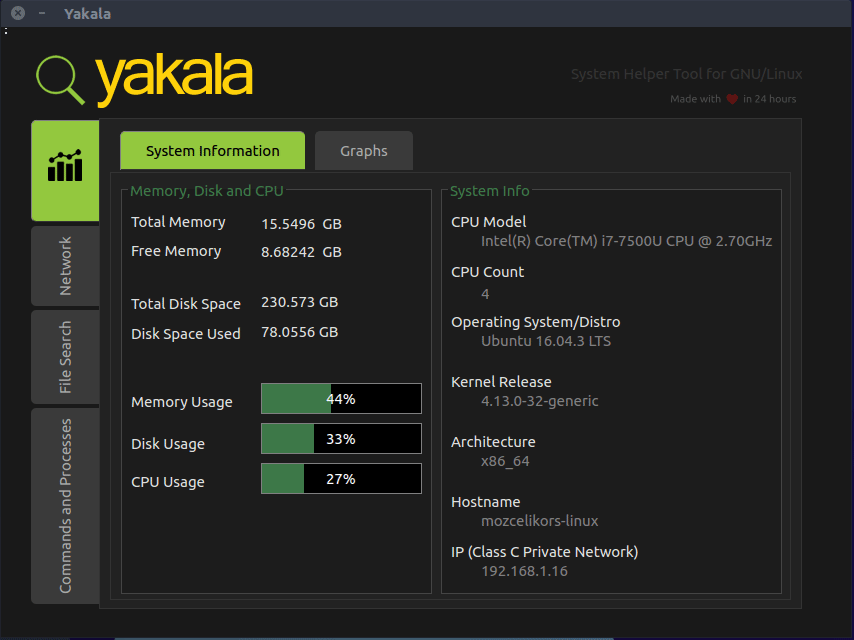The height and width of the screenshot is (640, 854).
Task: Click the architecture value x86_64
Action: click(x=505, y=461)
